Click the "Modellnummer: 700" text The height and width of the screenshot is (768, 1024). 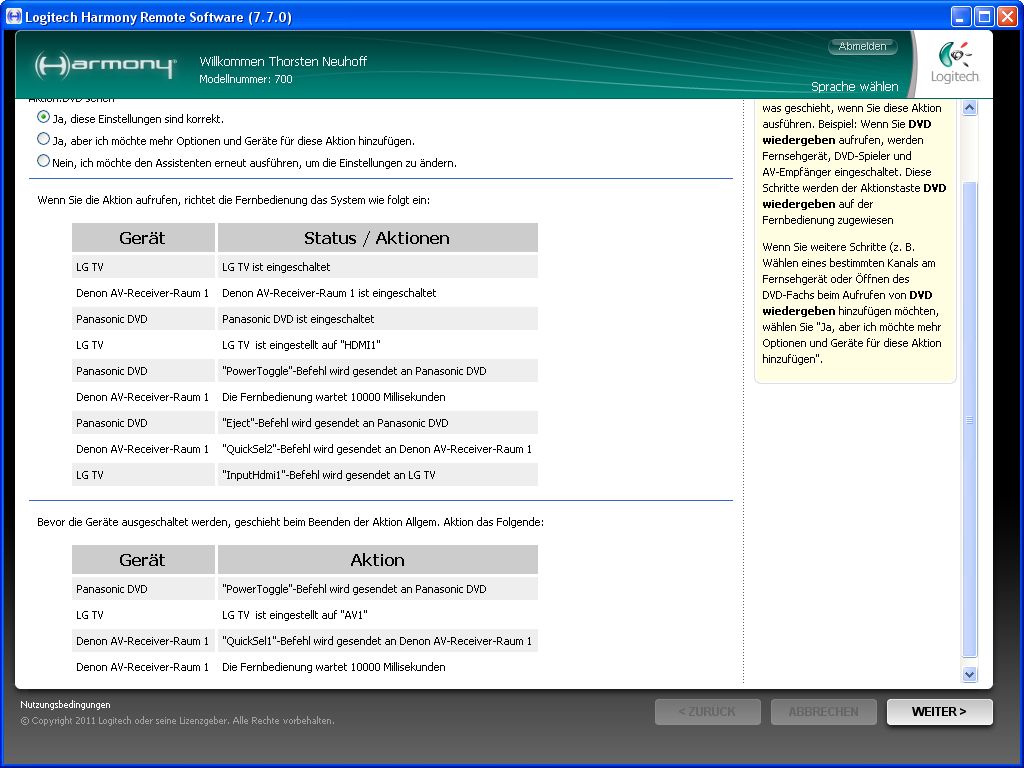point(246,79)
